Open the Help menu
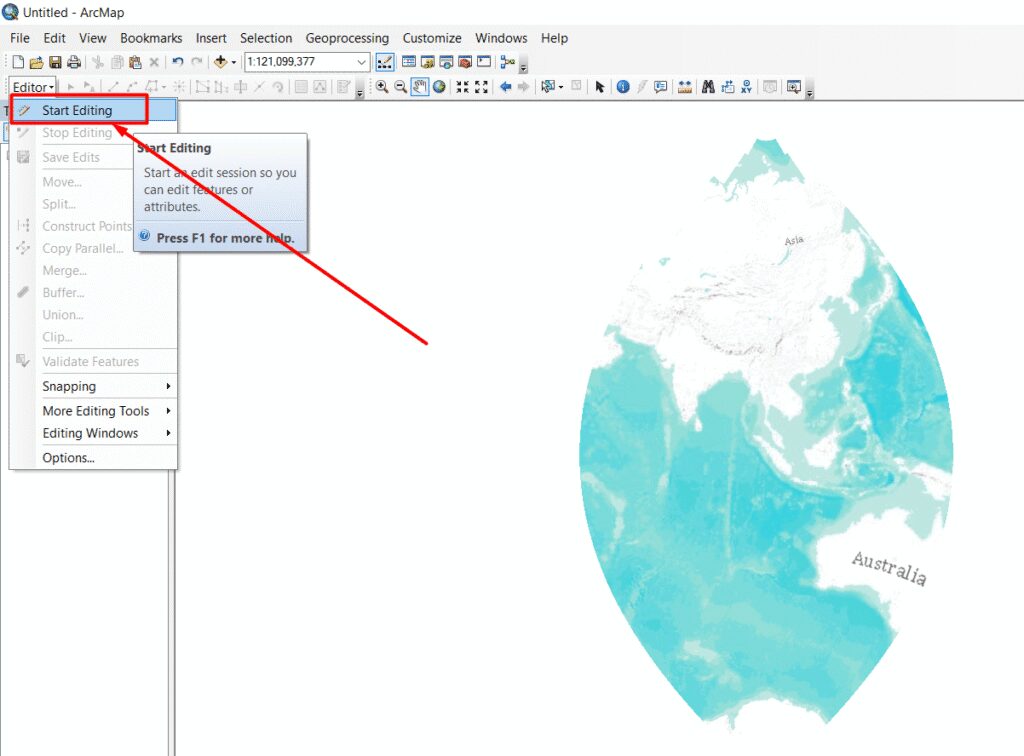 (554, 38)
